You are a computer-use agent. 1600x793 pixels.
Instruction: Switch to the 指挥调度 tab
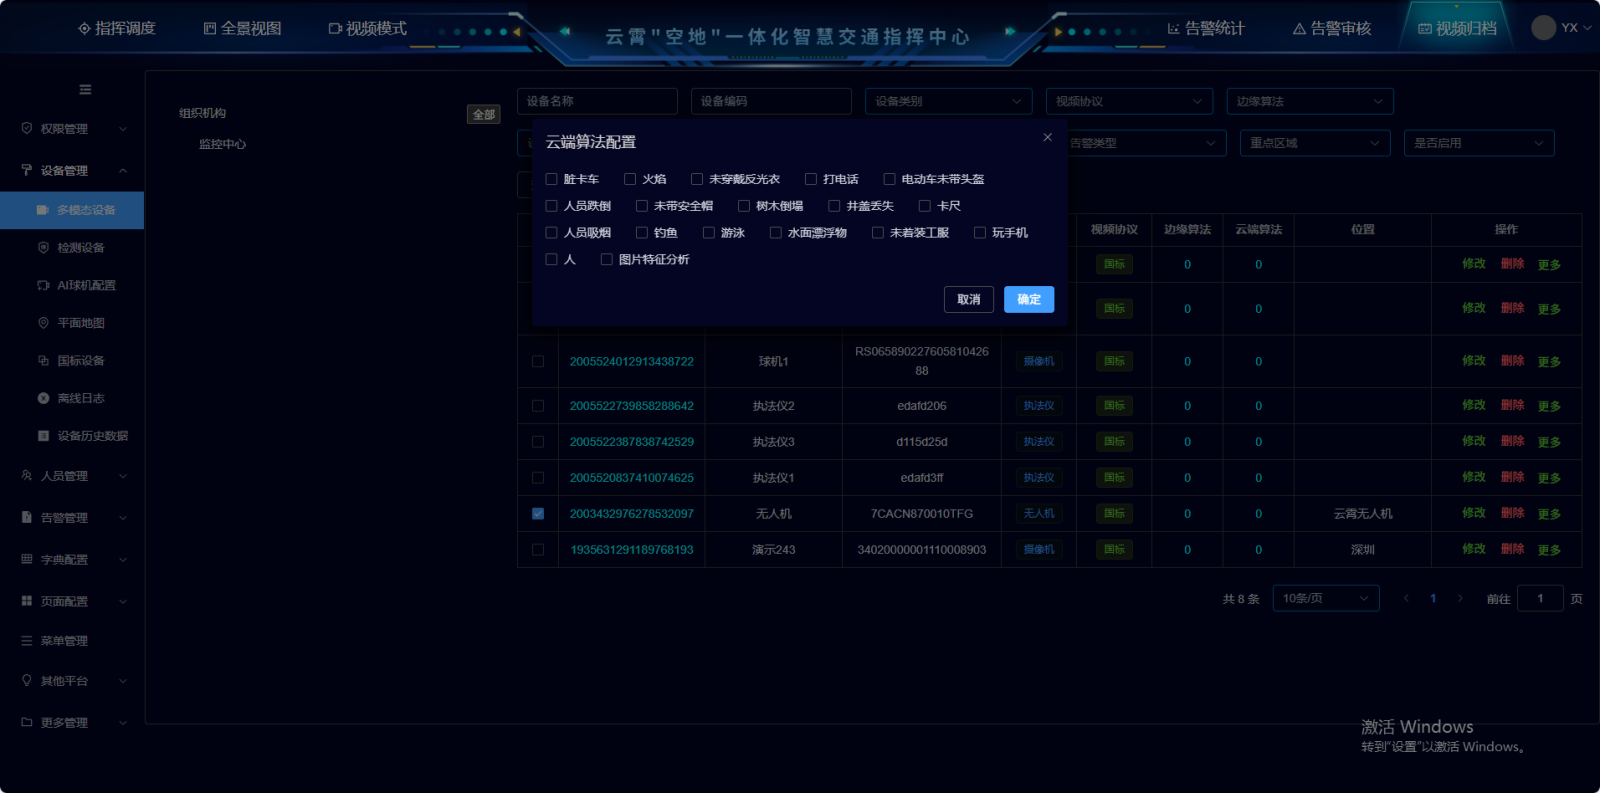pyautogui.click(x=117, y=29)
